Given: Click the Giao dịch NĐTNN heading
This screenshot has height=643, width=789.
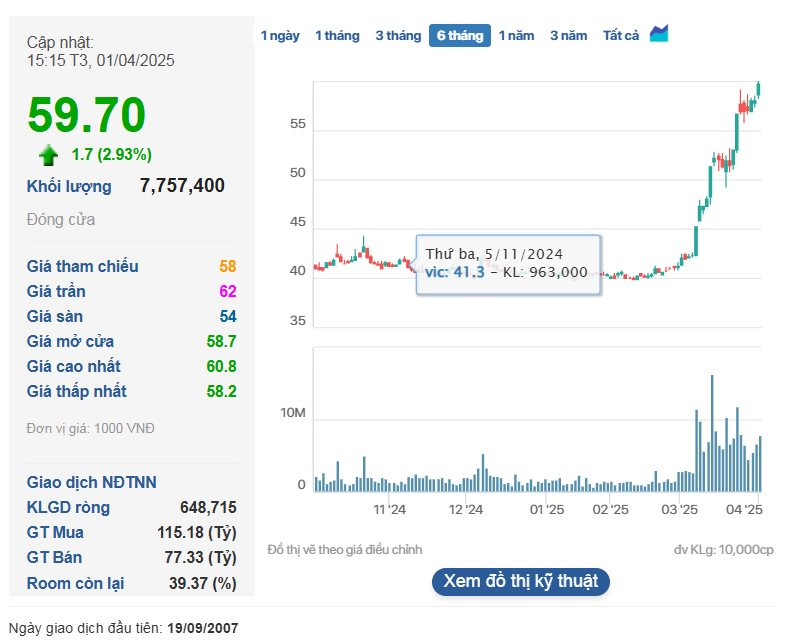Looking at the screenshot, I should pyautogui.click(x=92, y=482).
